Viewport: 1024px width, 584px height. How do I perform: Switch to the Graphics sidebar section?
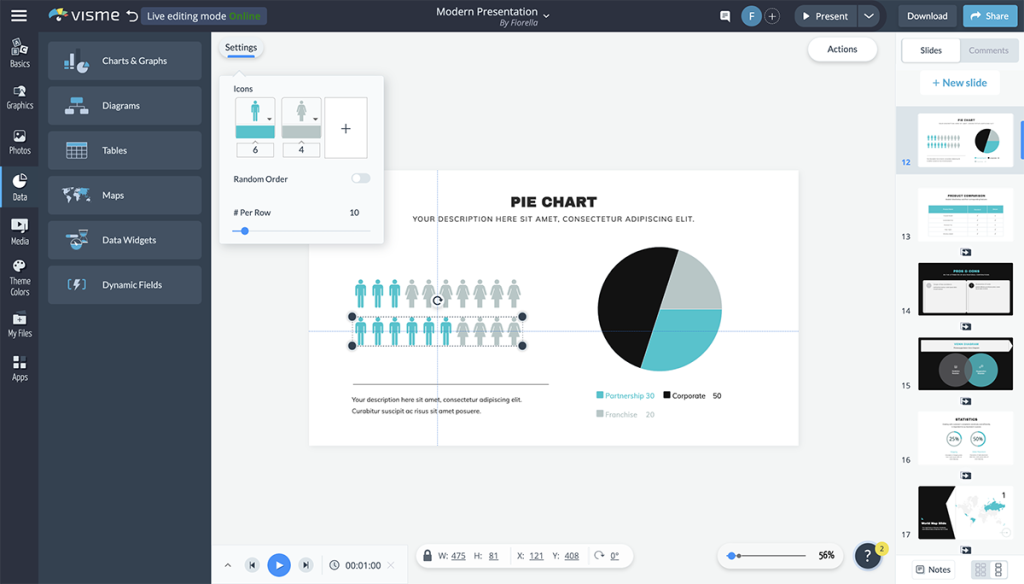tap(19, 95)
